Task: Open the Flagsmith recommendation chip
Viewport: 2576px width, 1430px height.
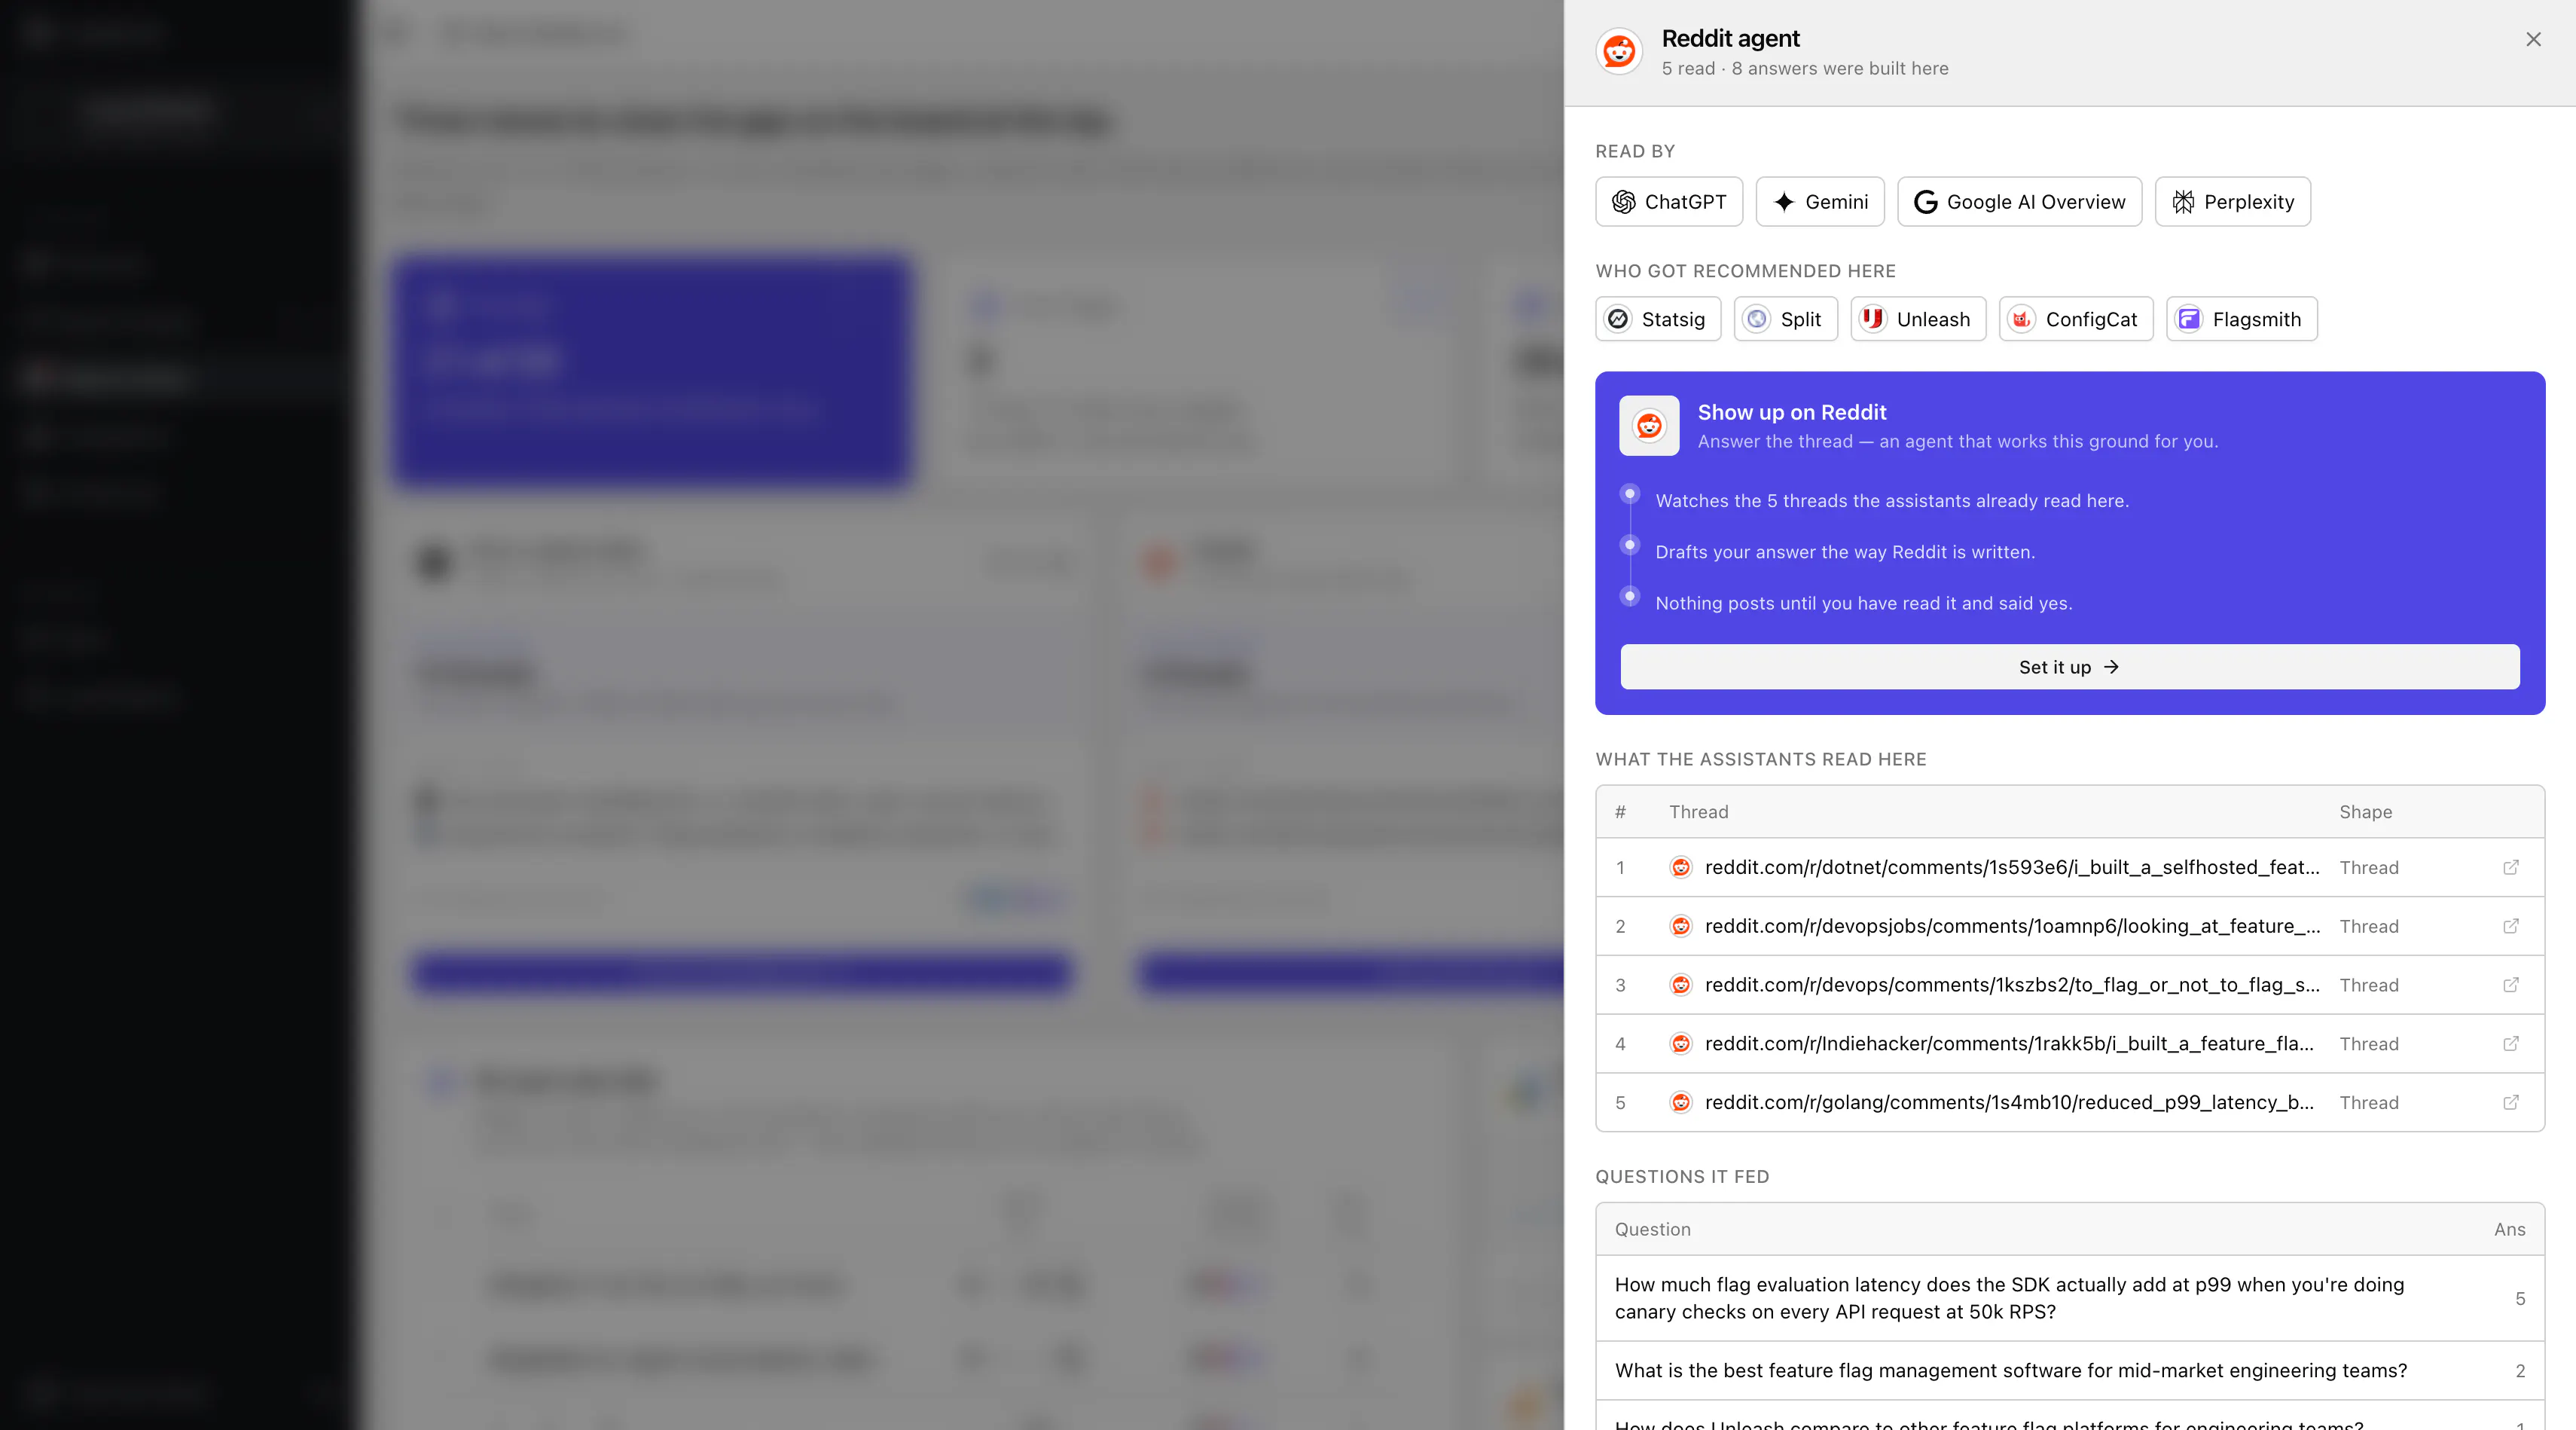Action: click(2241, 319)
